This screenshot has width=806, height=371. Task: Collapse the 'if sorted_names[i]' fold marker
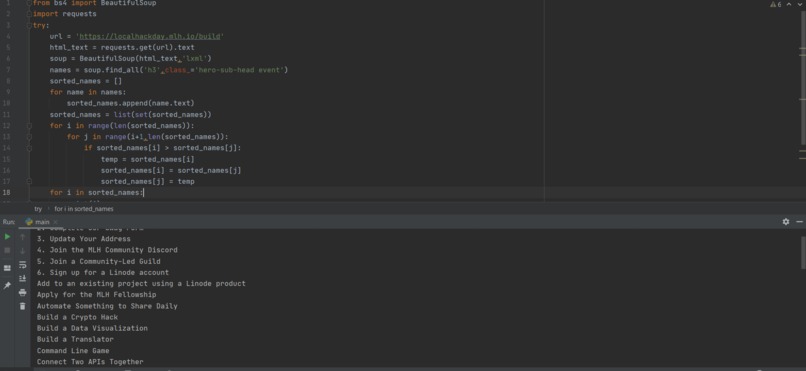click(x=30, y=148)
